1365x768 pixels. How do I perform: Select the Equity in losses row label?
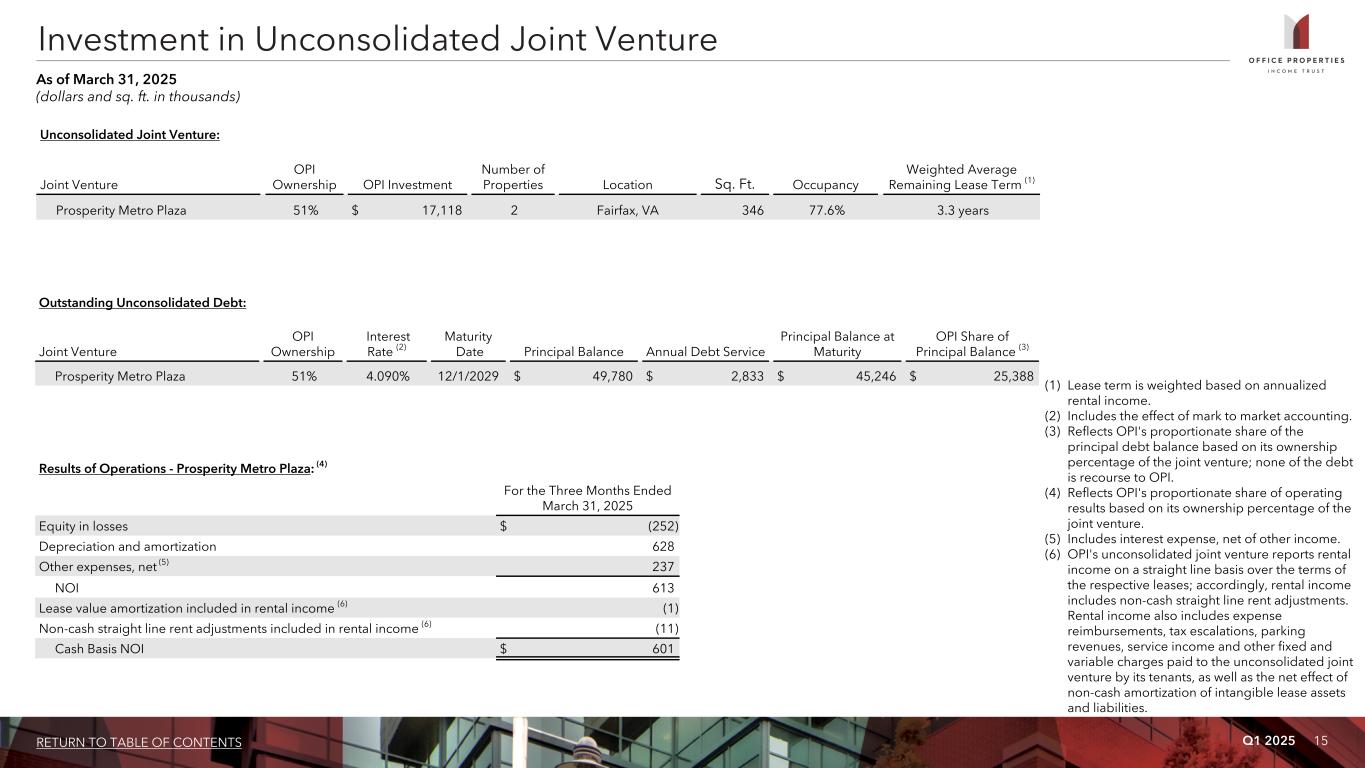tap(83, 526)
